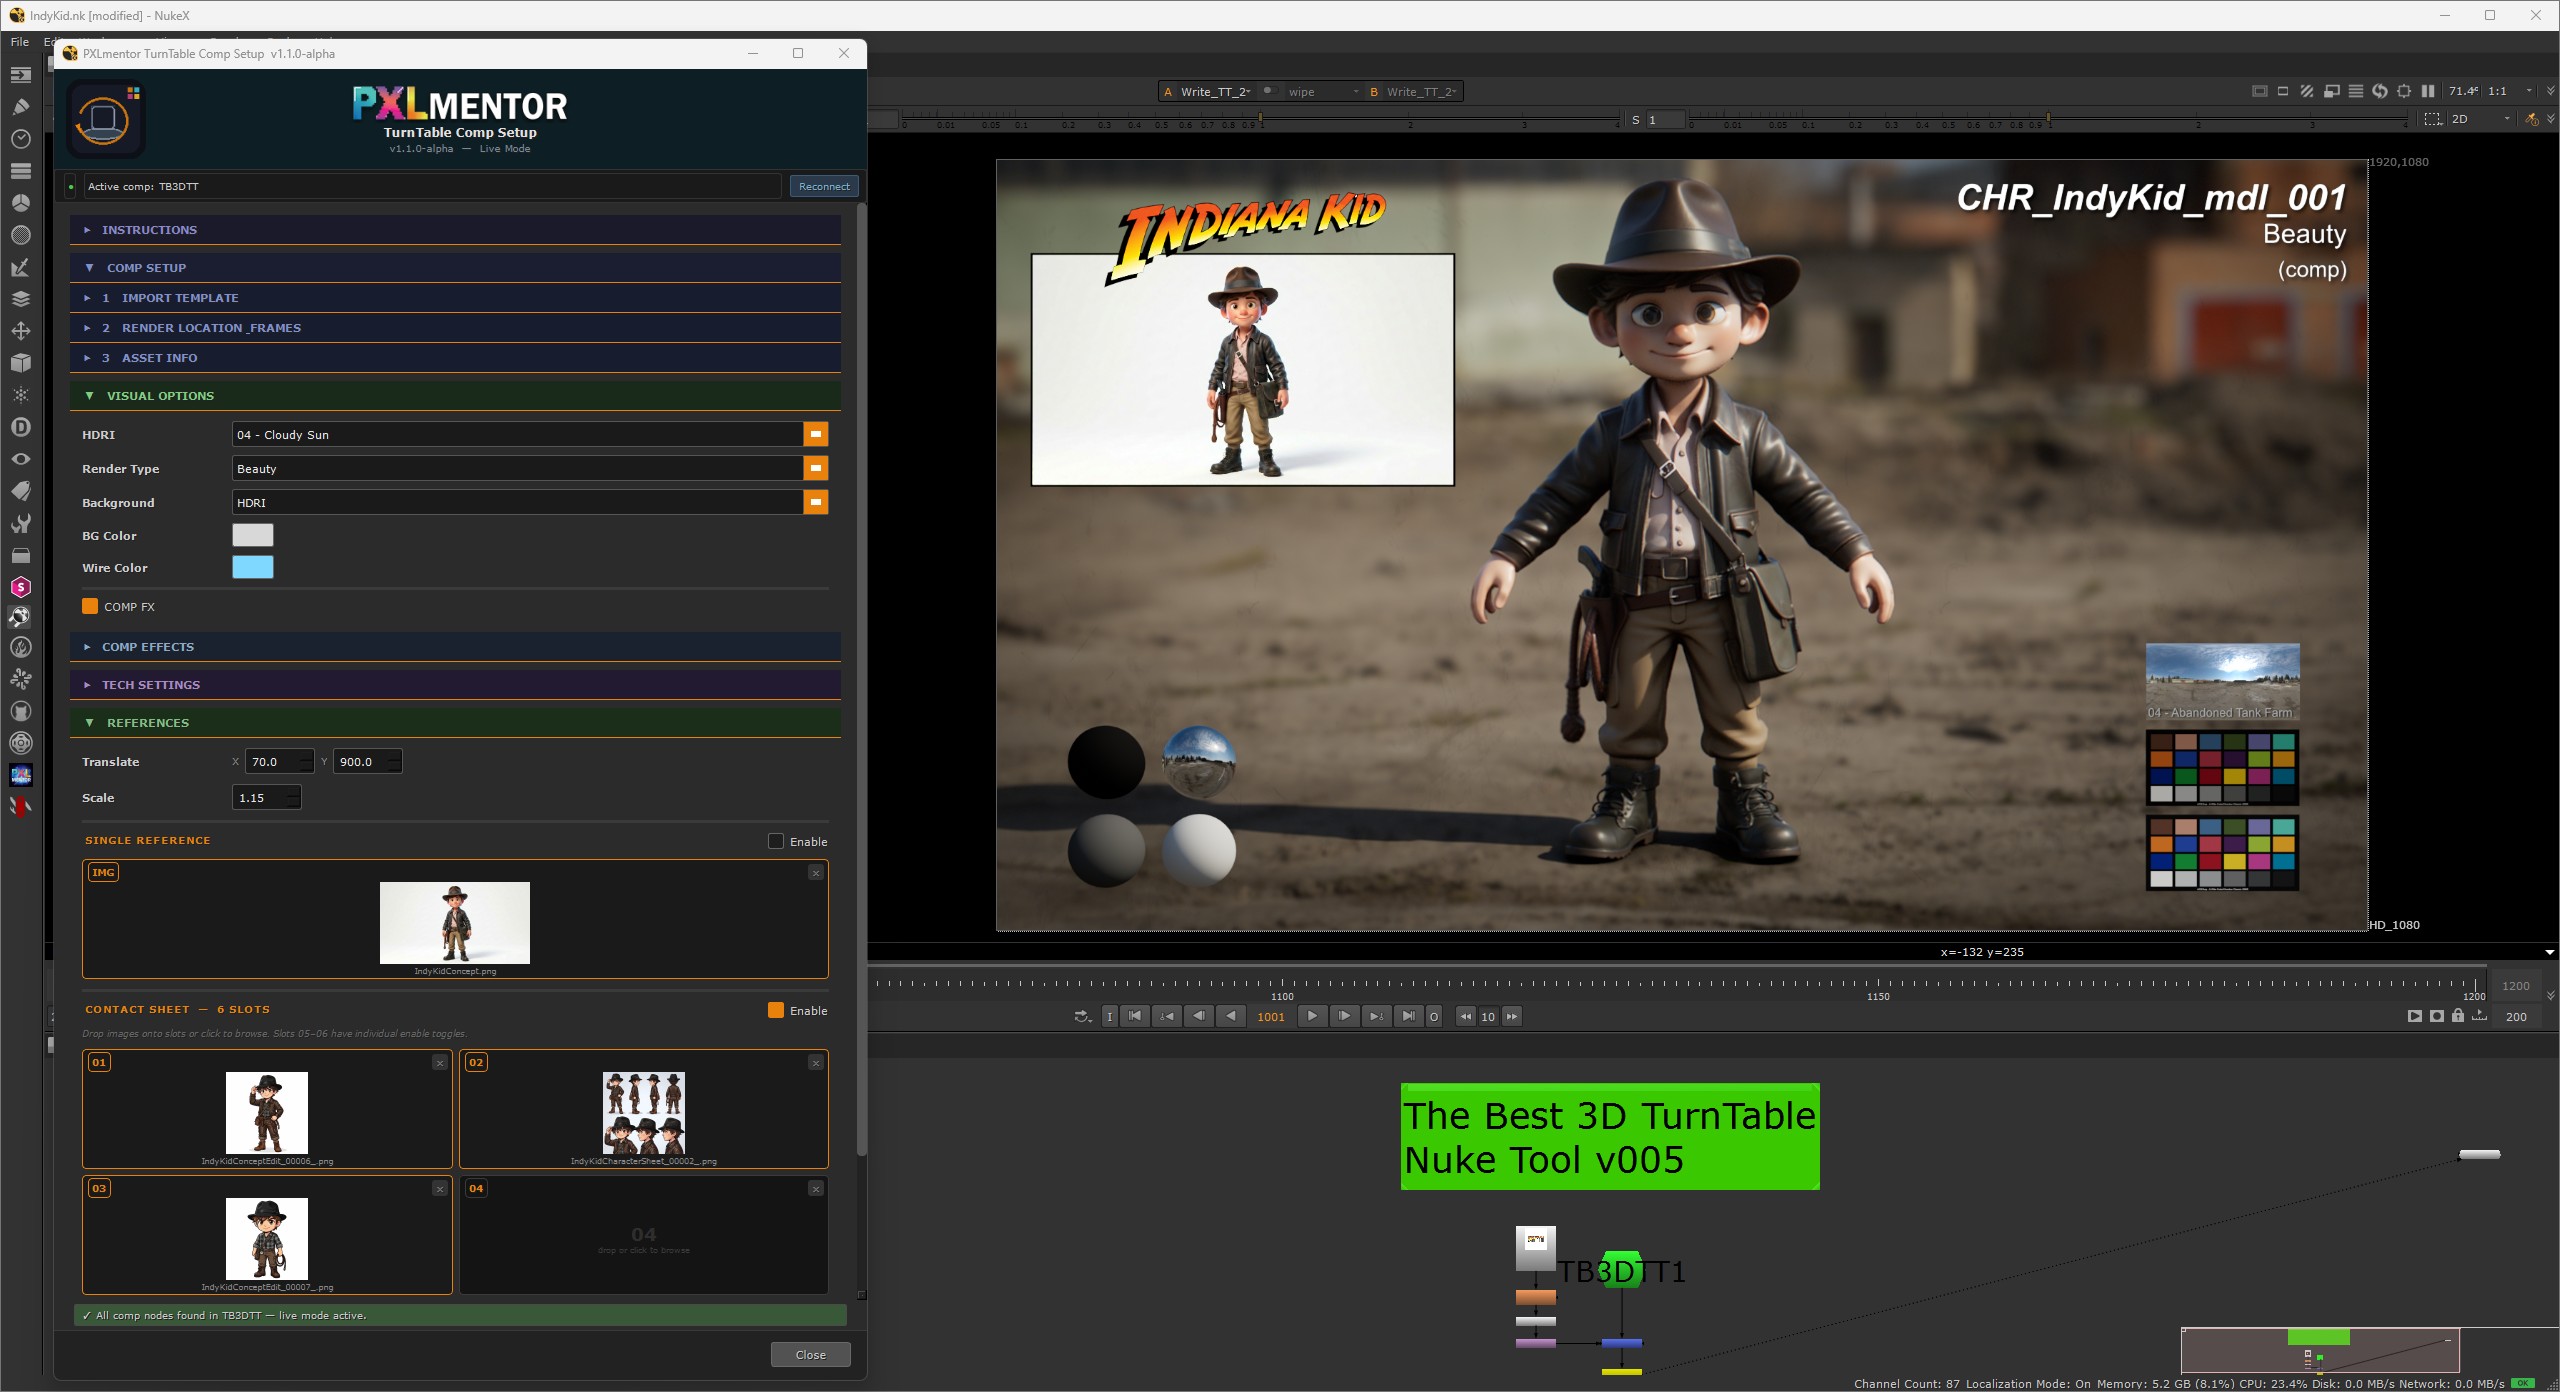Open the Channel nodes menu icon
Screen dimensions: 2560x1392
(x=20, y=170)
